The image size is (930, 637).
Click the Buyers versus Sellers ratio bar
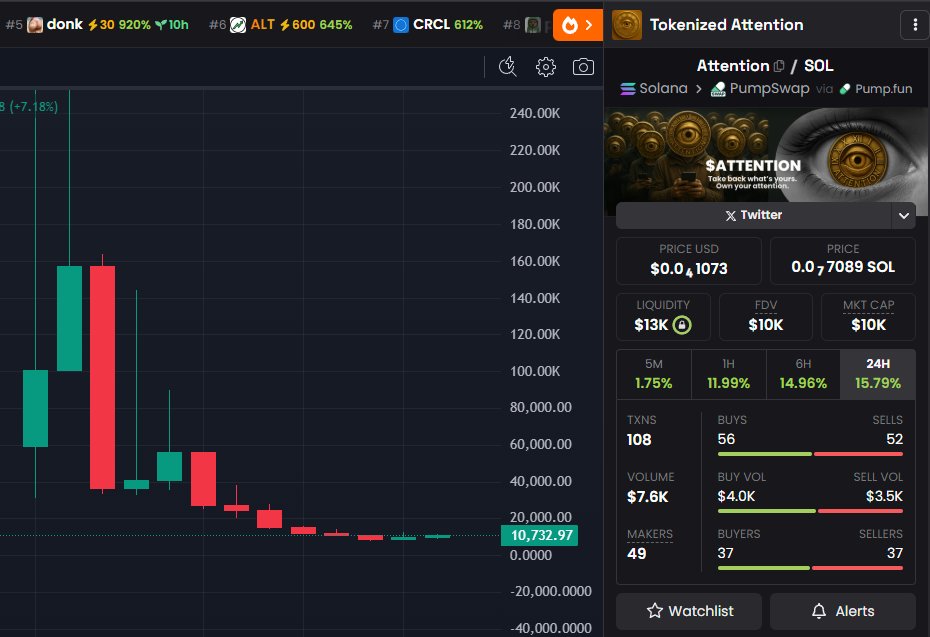[x=810, y=568]
